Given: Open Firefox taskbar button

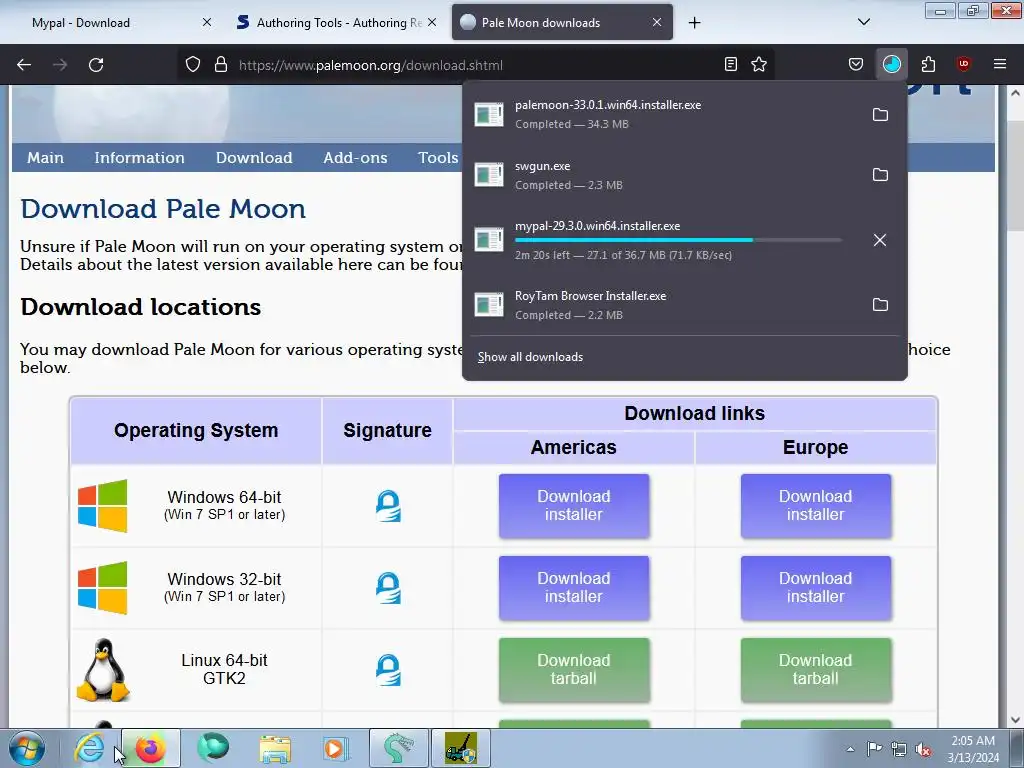Looking at the screenshot, I should click(150, 748).
